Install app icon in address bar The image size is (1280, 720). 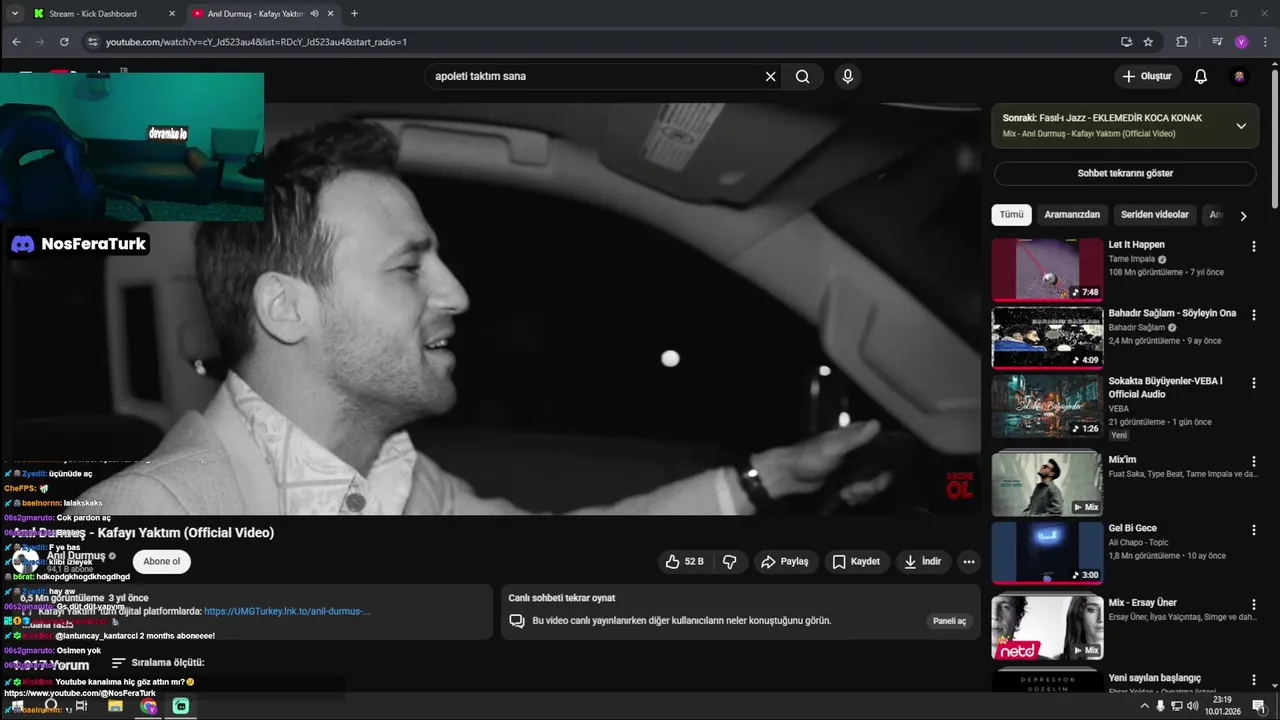(x=1126, y=42)
